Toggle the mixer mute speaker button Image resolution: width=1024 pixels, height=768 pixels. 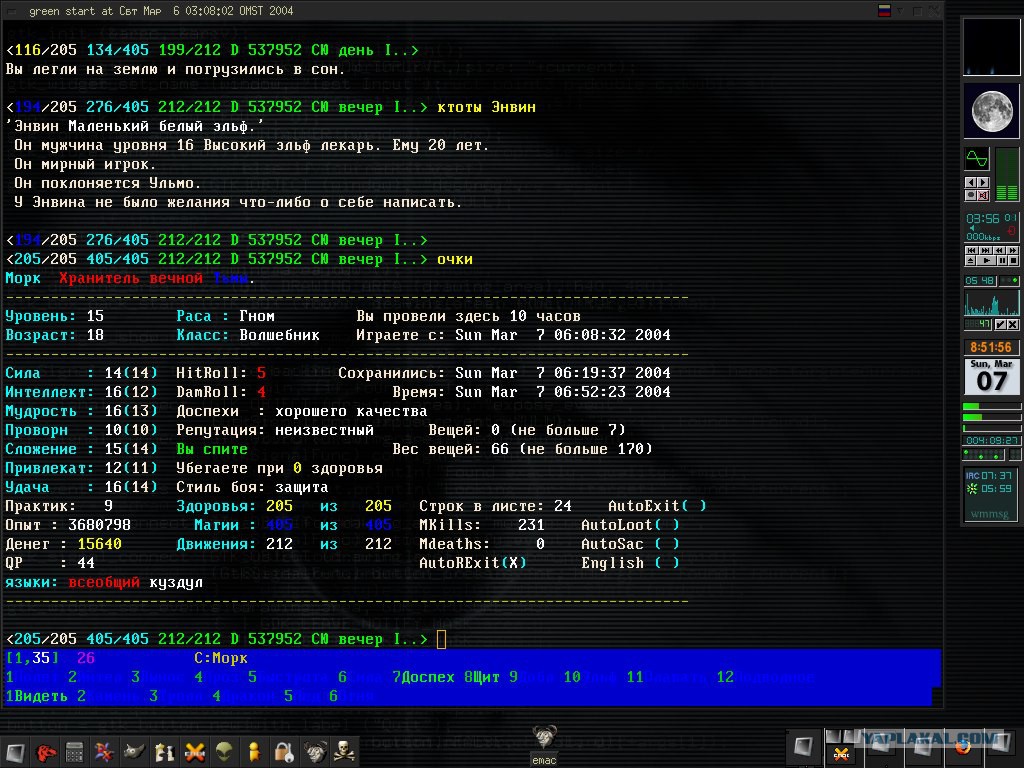coord(984,195)
